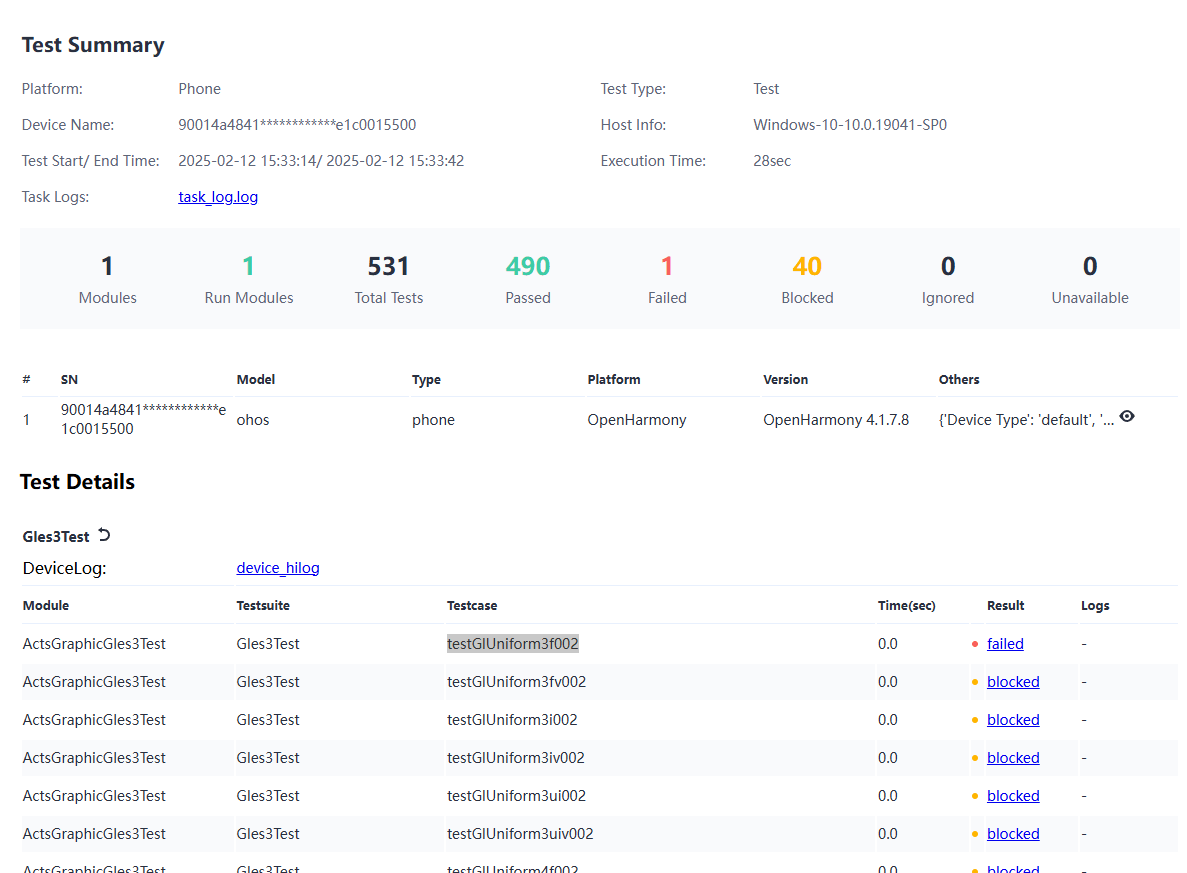1187x873 pixels.
Task: Click the 1 Modules counter
Action: pos(107,279)
